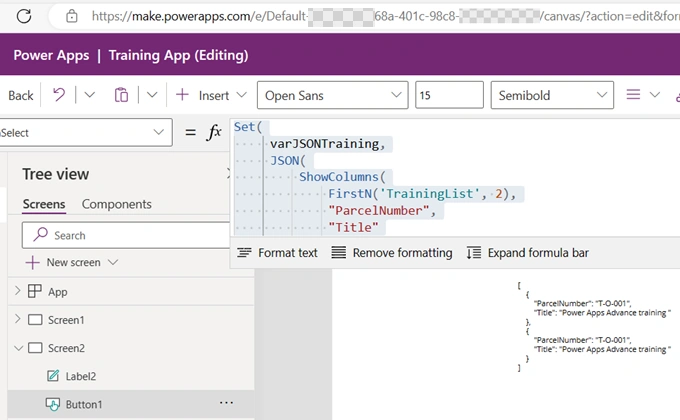
Task: Select Screen2 in the tree view
Action: (66, 348)
